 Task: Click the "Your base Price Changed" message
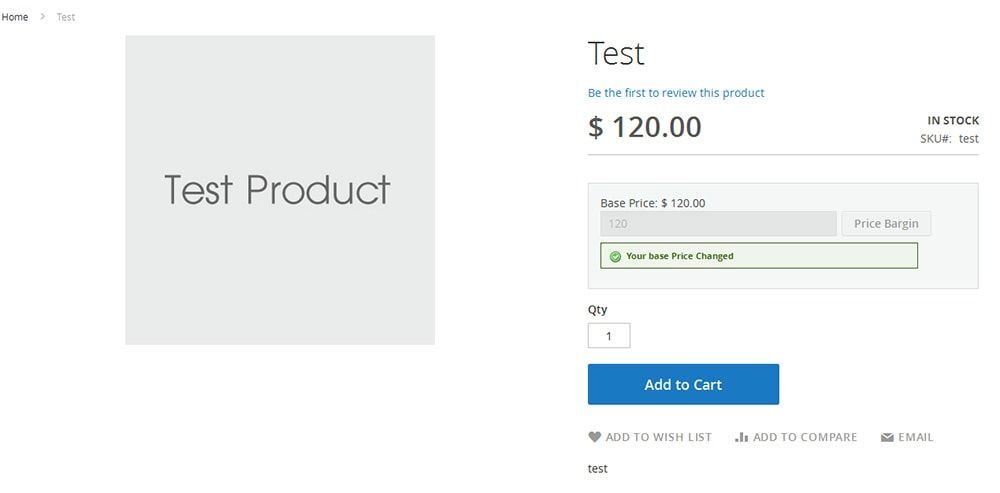tap(680, 256)
